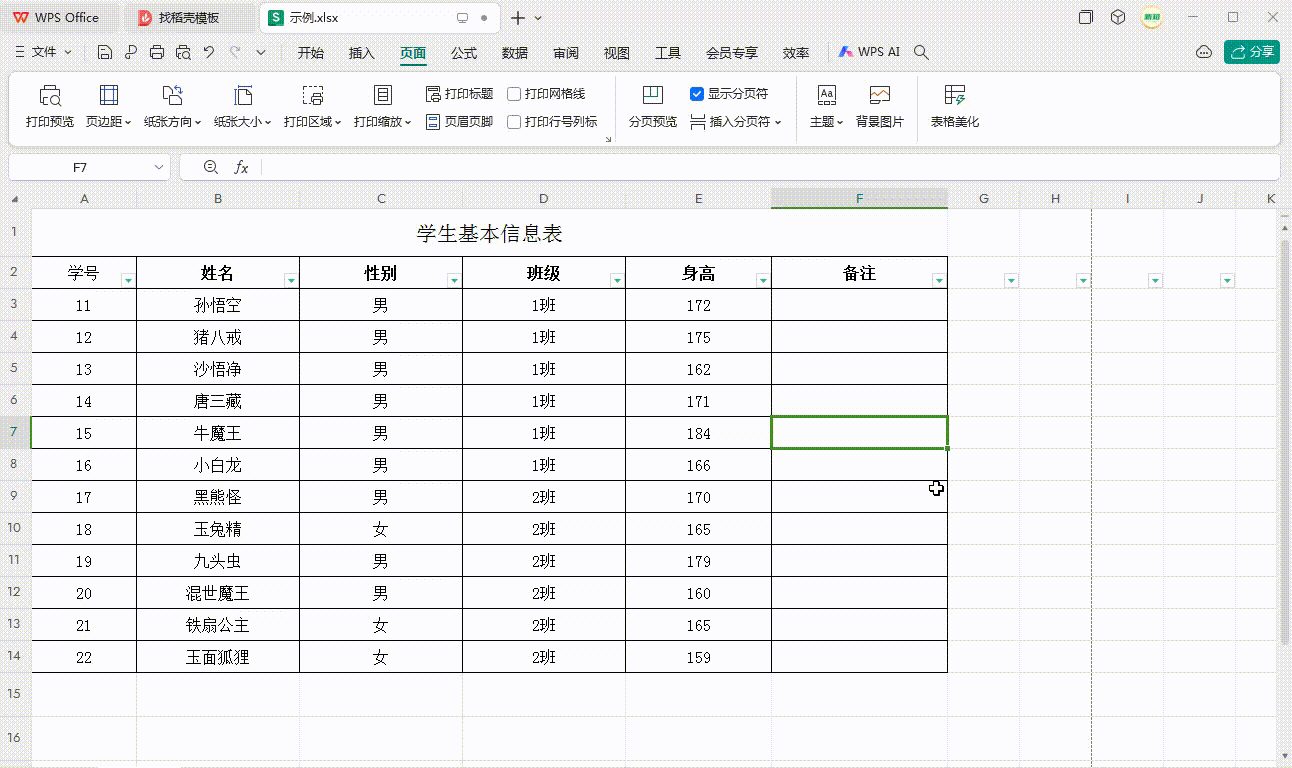Select the cell containing 铁扇公主

(x=218, y=625)
